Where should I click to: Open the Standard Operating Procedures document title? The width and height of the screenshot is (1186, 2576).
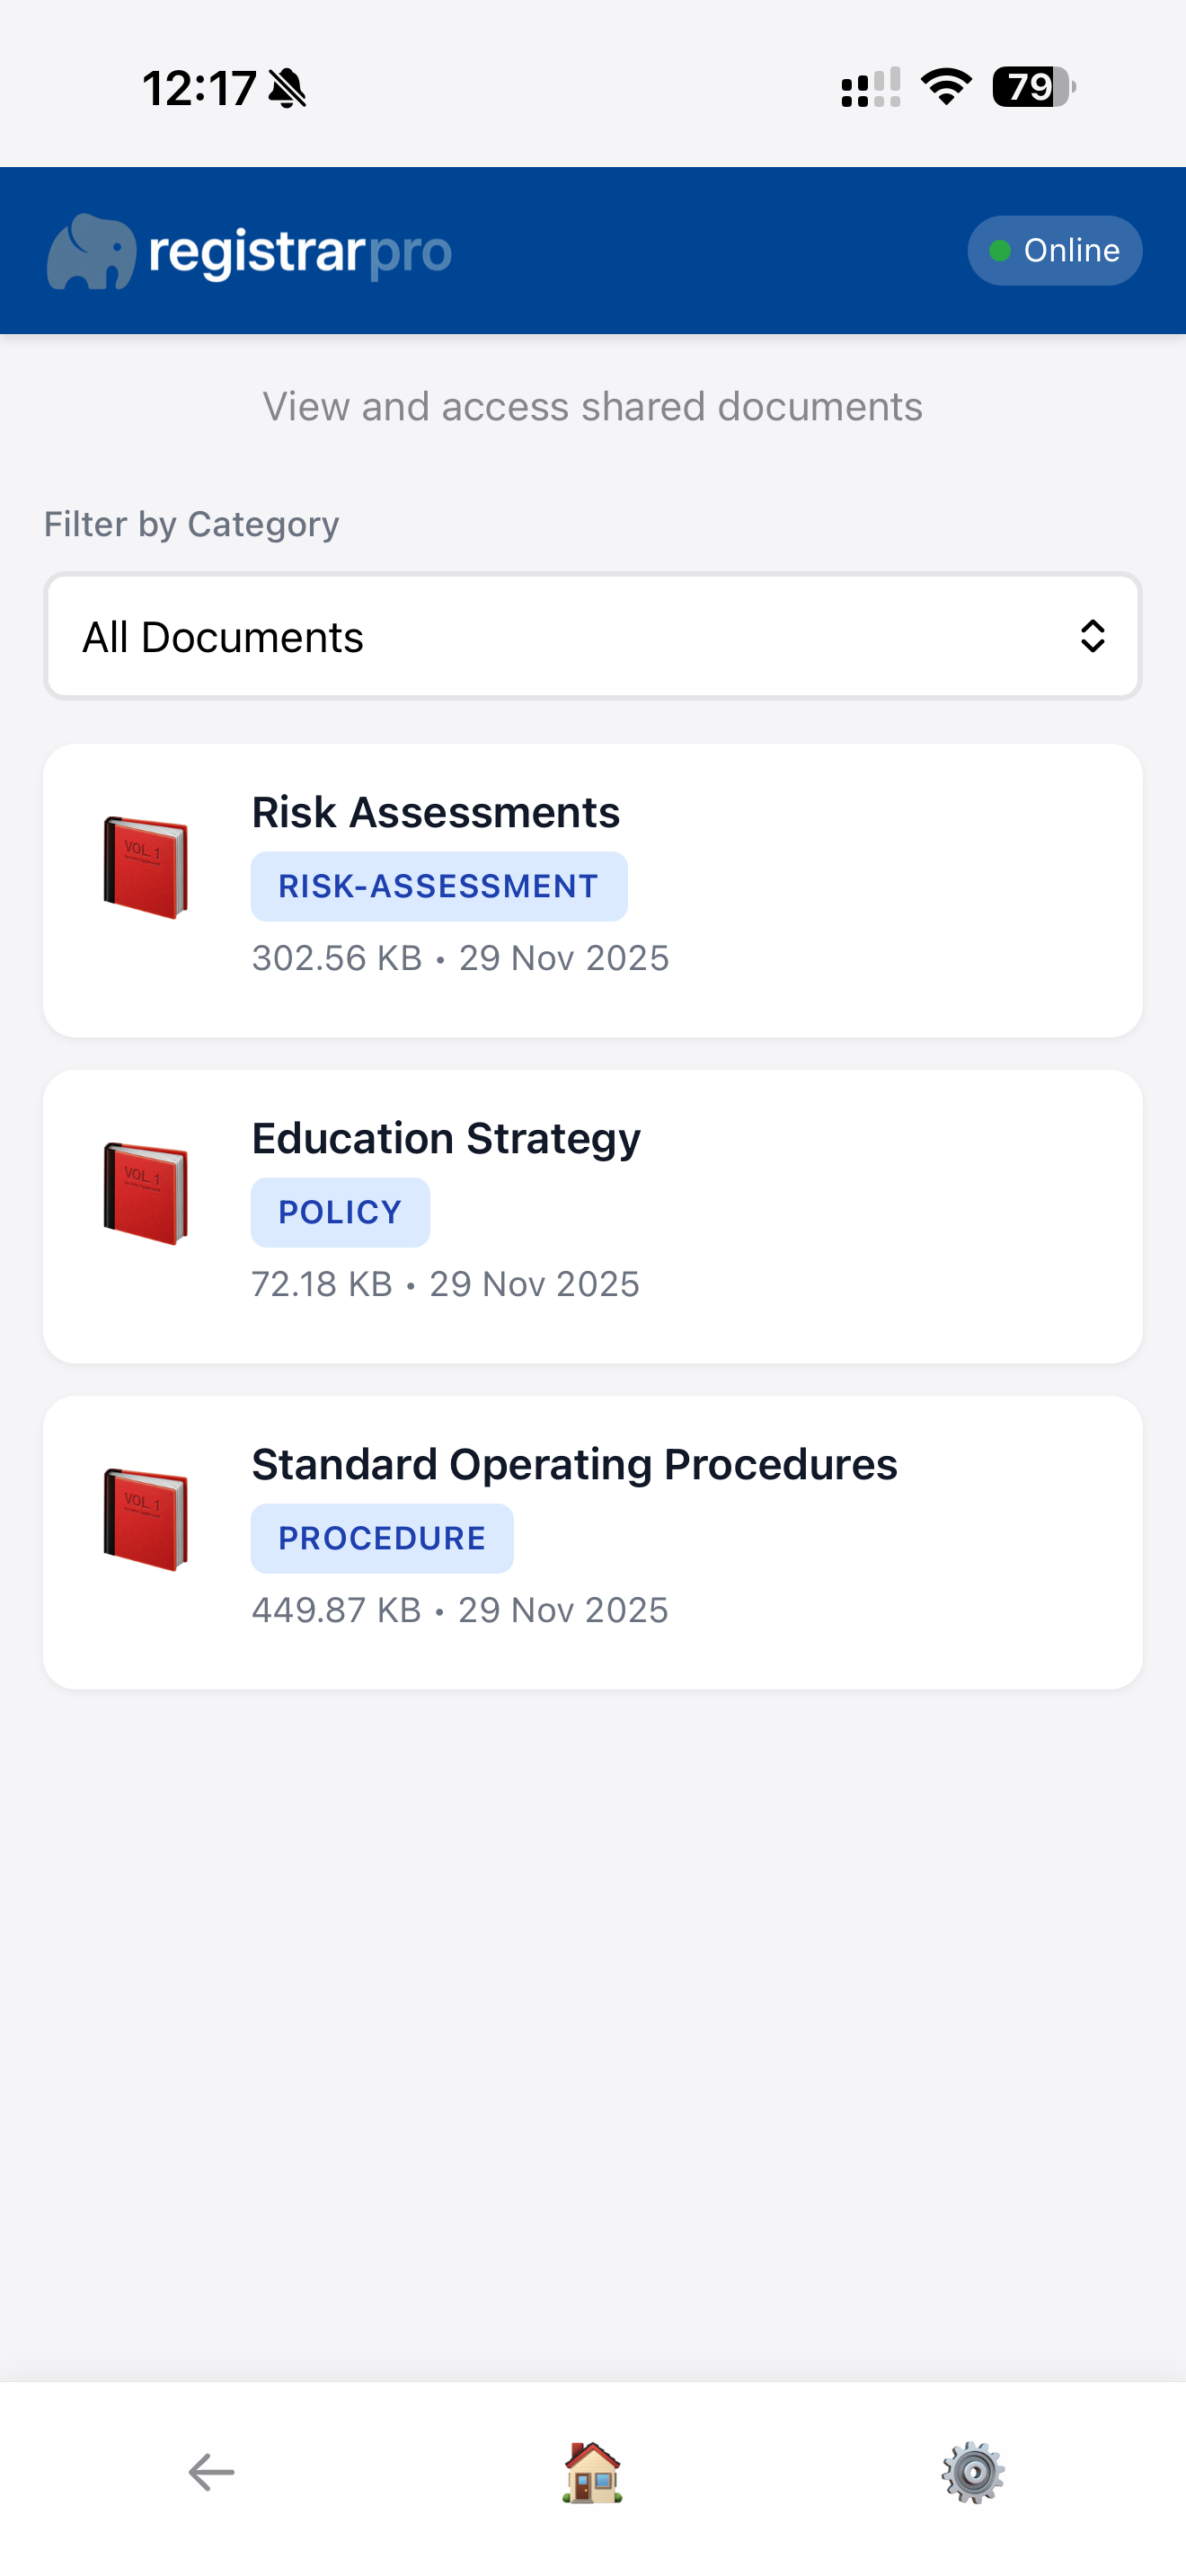574,1464
